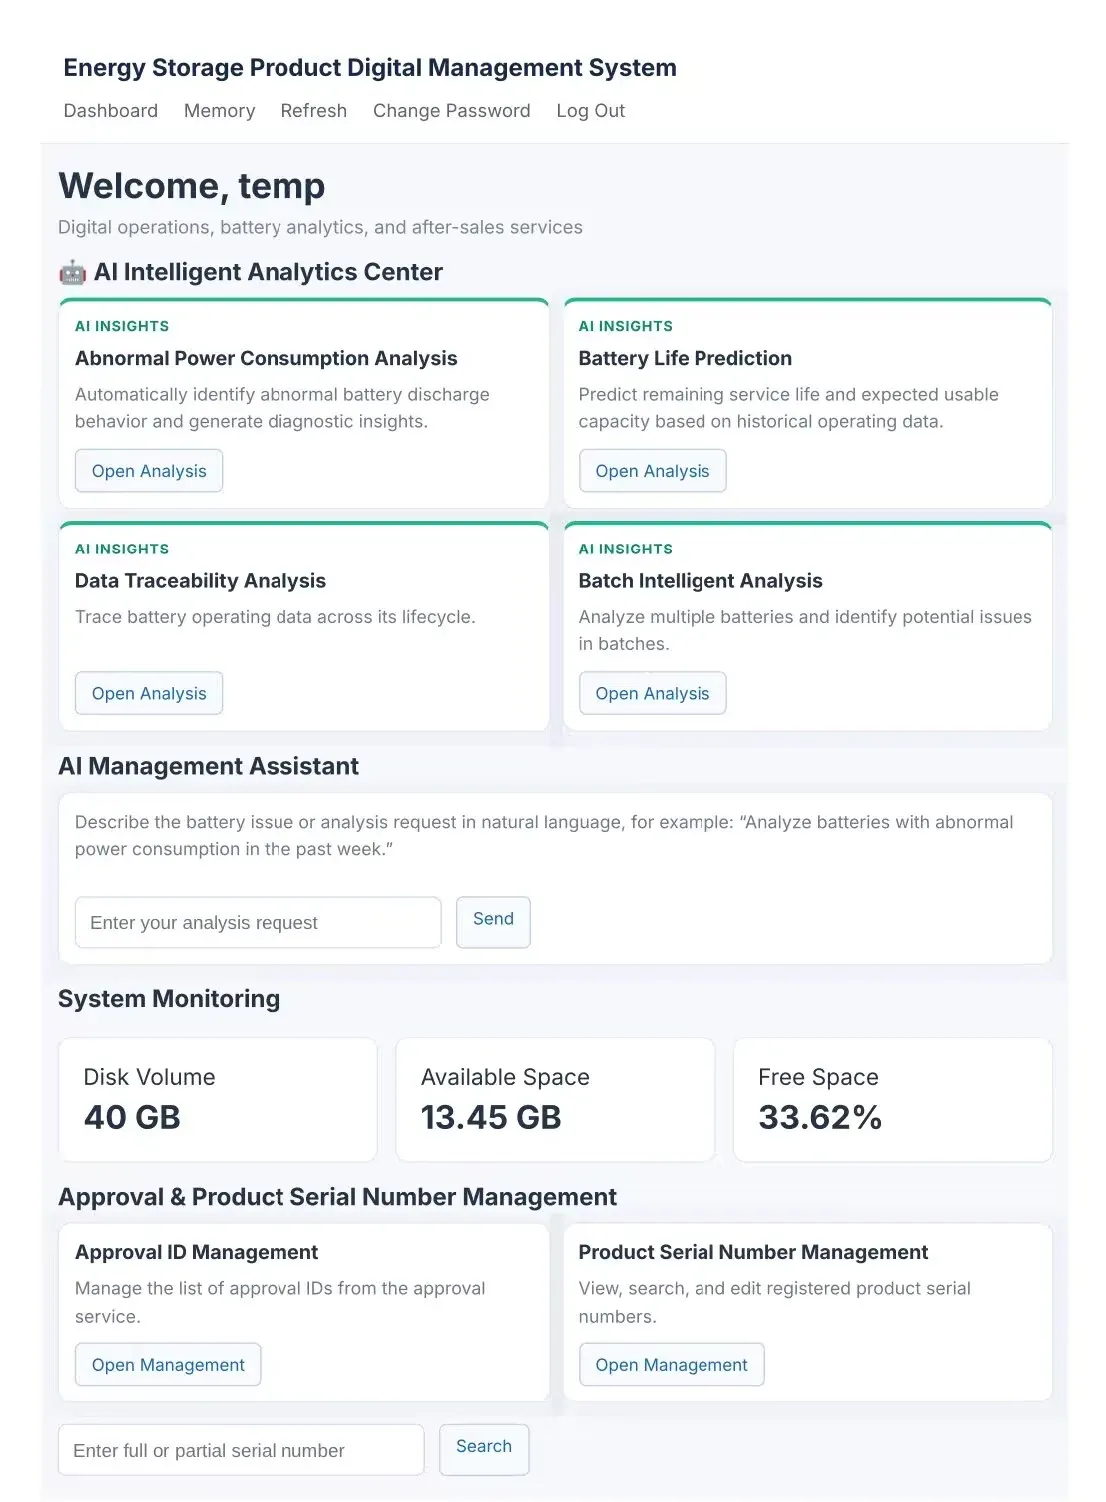Focus the 'Enter full or partial serial number' field
Viewport: 1106px width, 1502px height.
(241, 1450)
